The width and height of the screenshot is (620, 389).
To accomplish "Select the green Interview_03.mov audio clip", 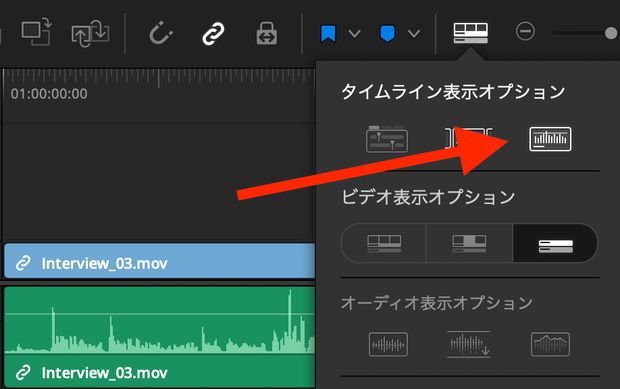I will tap(160, 337).
